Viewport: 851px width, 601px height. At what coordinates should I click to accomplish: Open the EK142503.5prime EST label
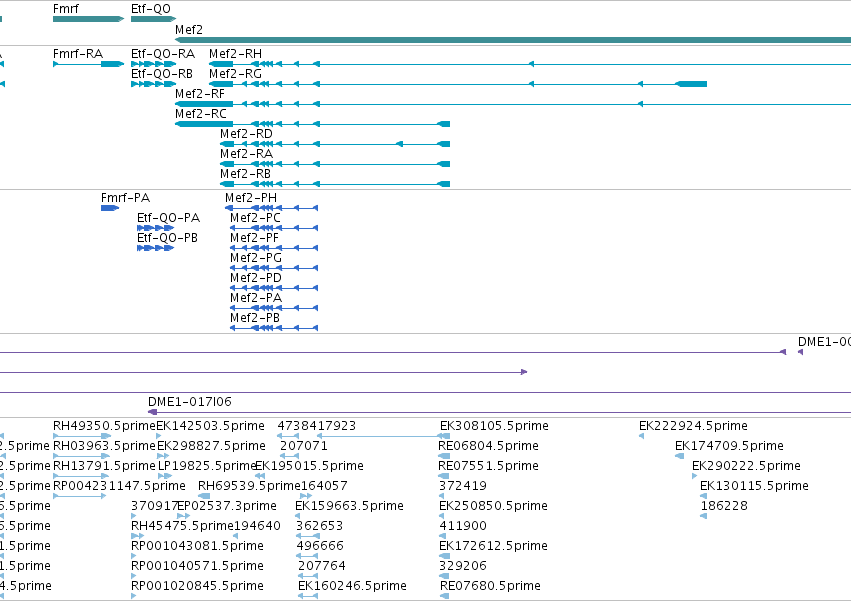tap(211, 426)
